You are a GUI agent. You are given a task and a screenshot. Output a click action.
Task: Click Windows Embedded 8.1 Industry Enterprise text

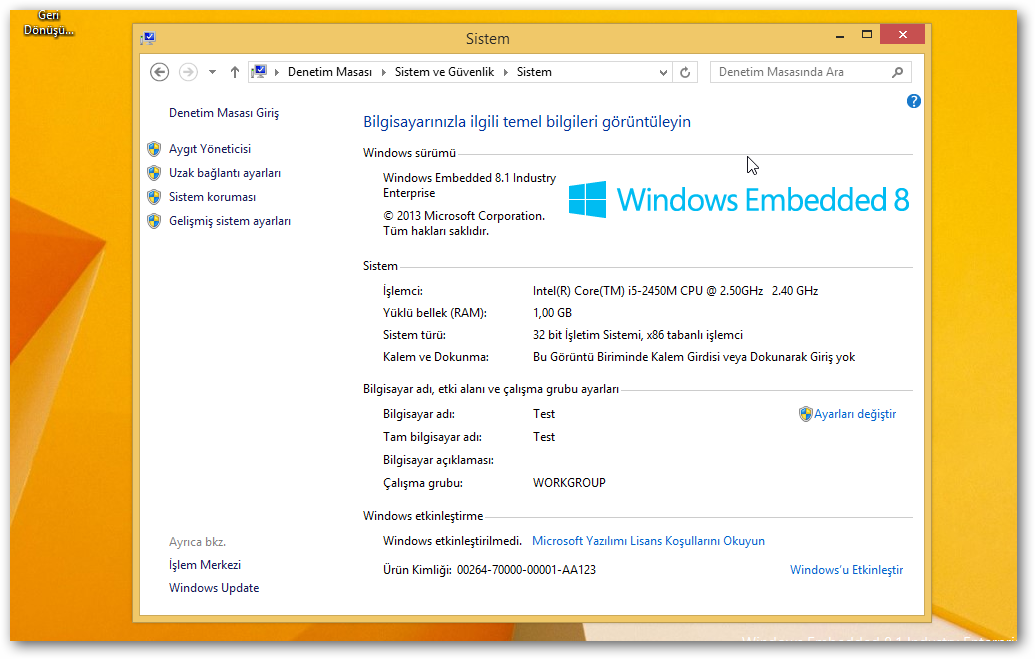pyautogui.click(x=469, y=186)
